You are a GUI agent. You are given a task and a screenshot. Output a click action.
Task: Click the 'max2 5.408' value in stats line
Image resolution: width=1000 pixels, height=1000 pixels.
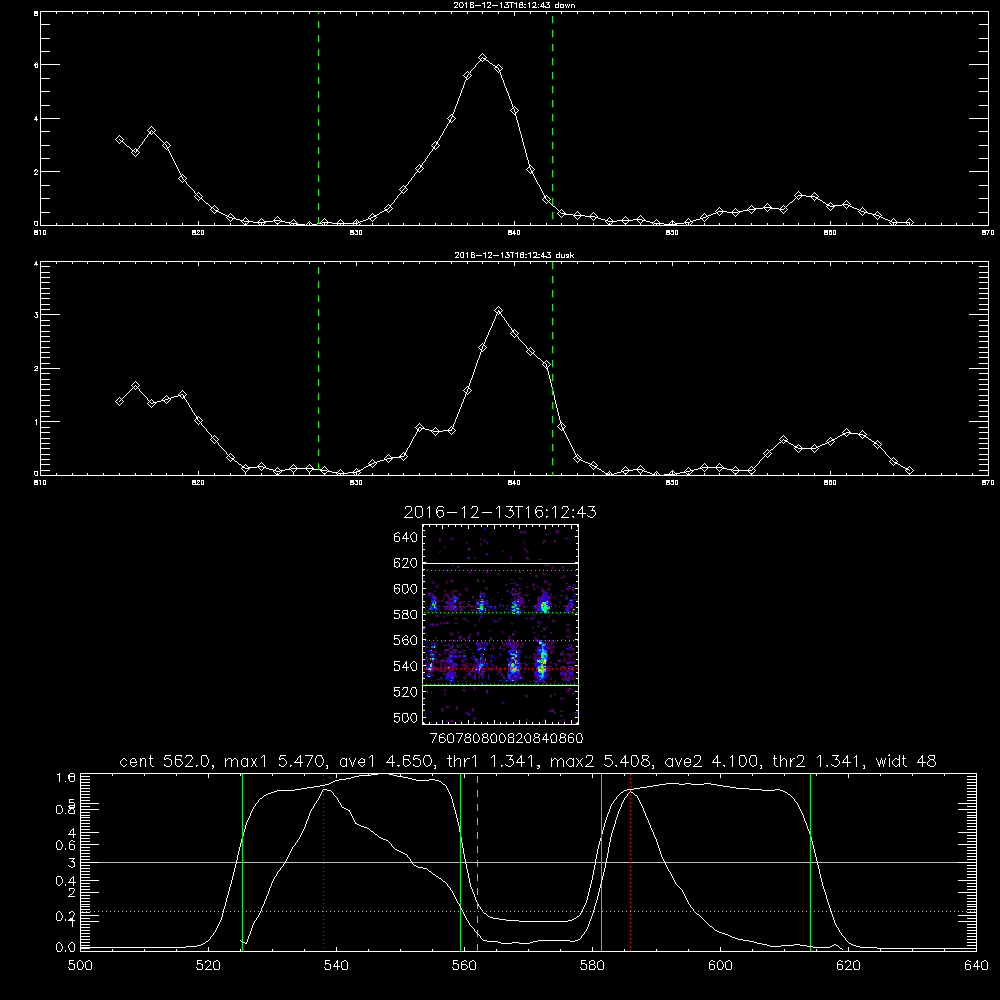click(x=602, y=761)
